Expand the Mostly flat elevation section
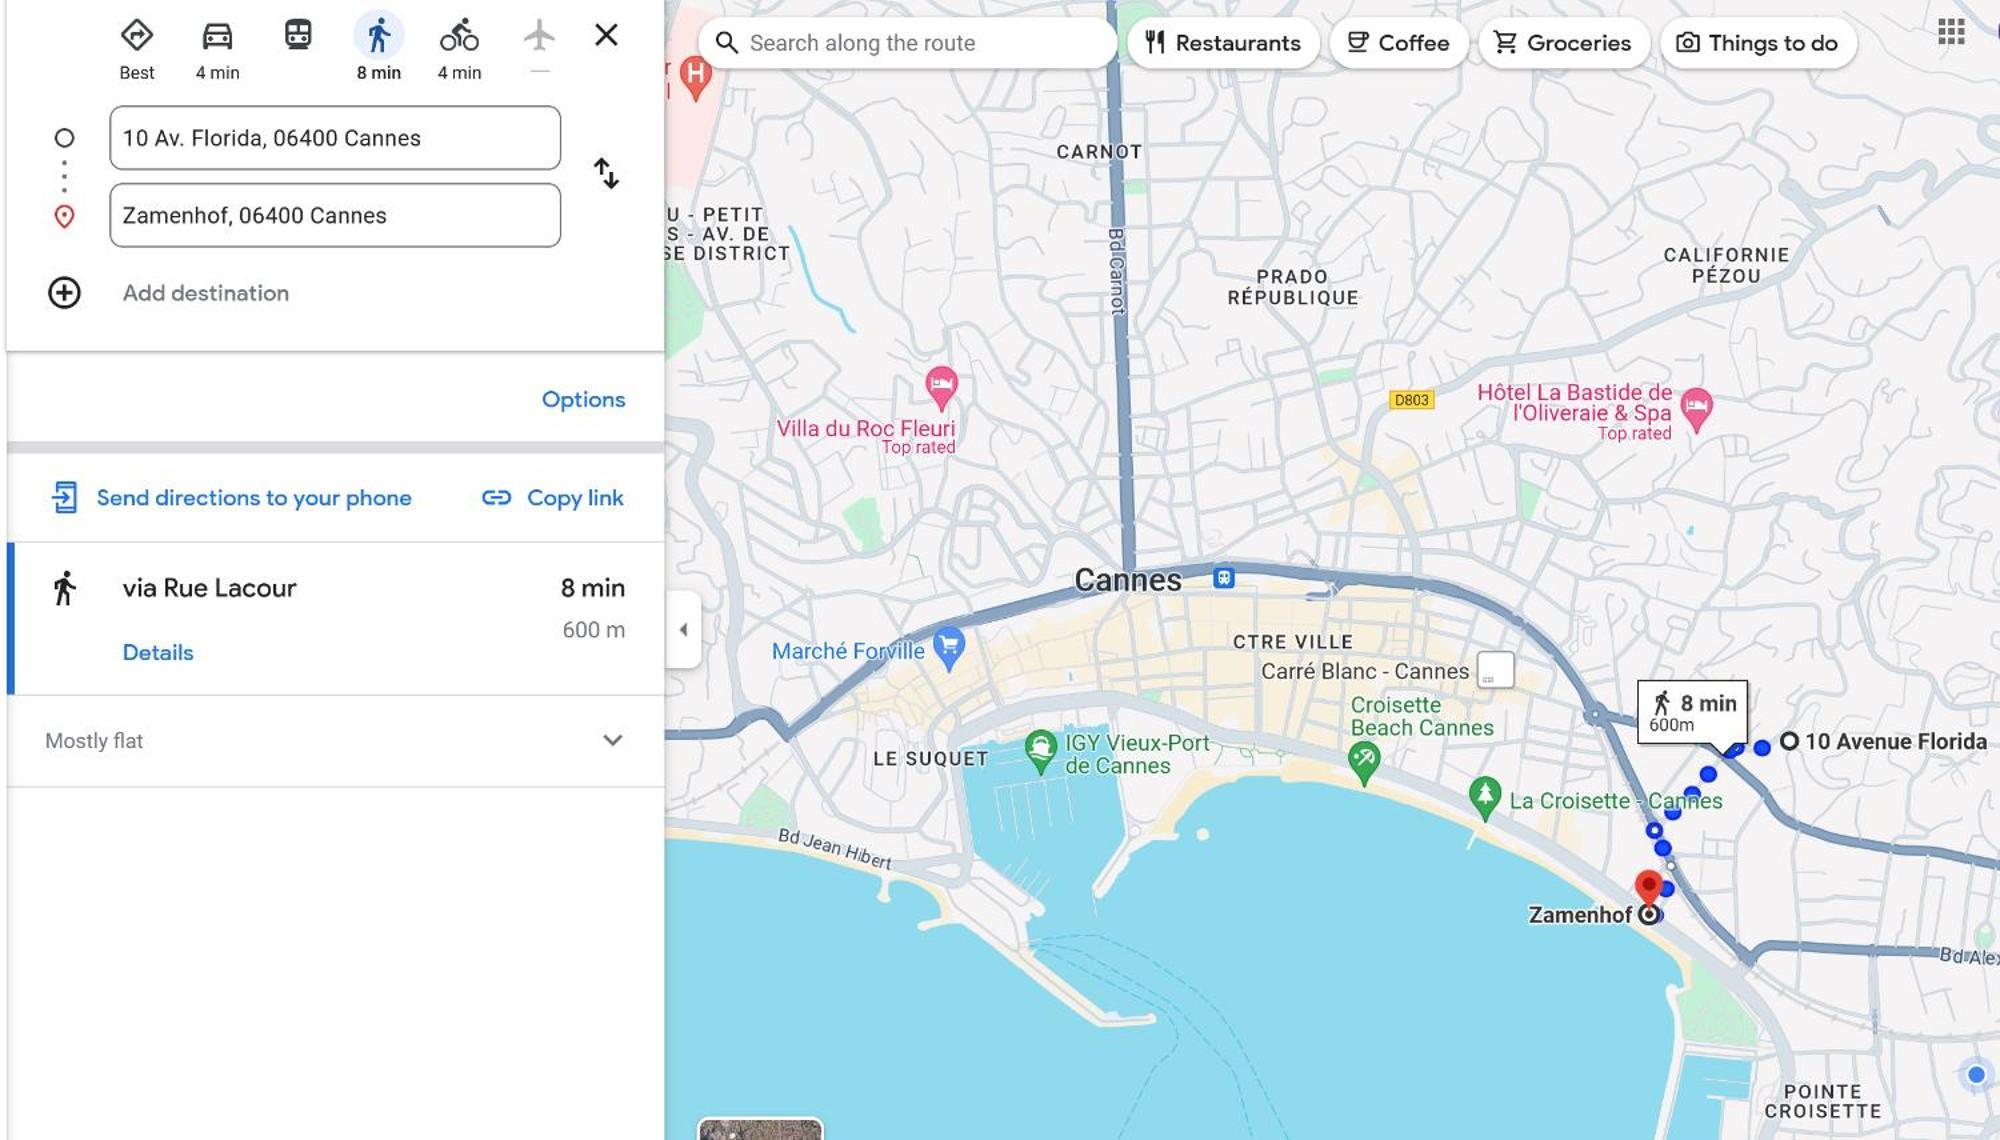Screen dimensions: 2000x1140 click(335, 741)
